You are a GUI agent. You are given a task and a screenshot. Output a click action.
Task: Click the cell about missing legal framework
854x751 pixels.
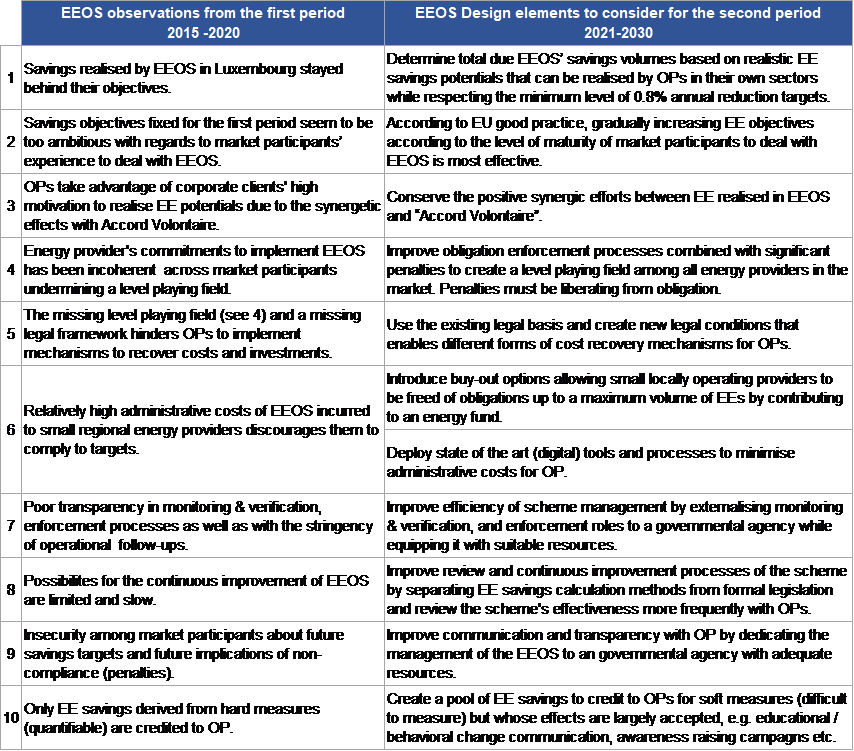tap(203, 333)
